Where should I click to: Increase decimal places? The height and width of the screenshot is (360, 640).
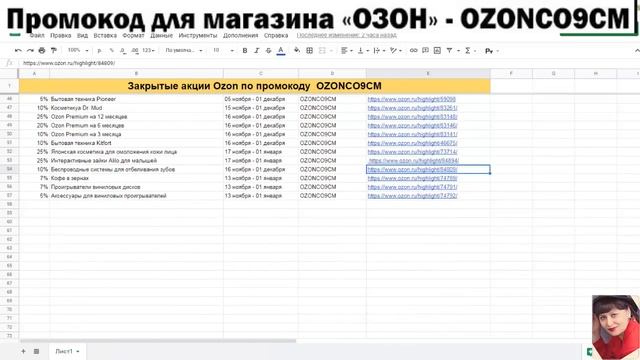tap(135, 51)
